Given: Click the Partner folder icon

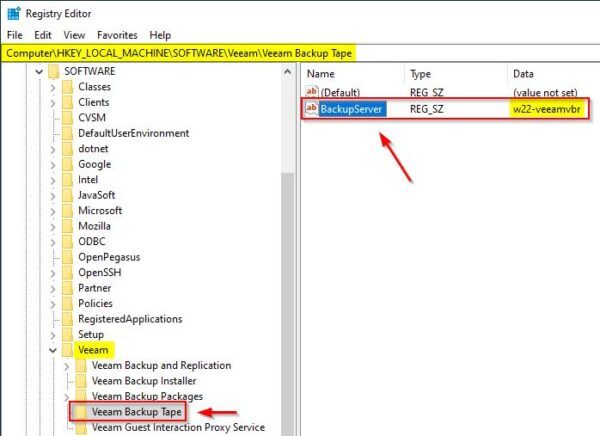Looking at the screenshot, I should click(67, 288).
